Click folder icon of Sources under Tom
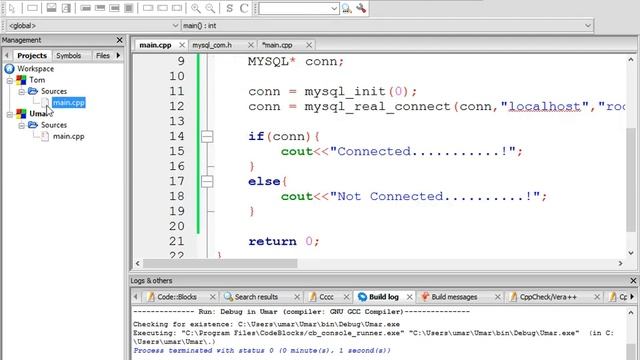640x360 pixels. (x=33, y=91)
